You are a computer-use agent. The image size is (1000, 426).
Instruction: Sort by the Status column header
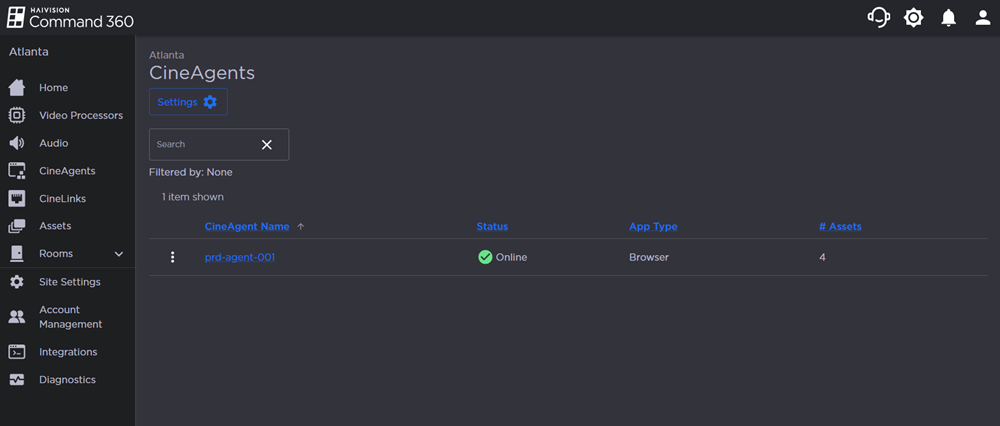pyautogui.click(x=492, y=227)
